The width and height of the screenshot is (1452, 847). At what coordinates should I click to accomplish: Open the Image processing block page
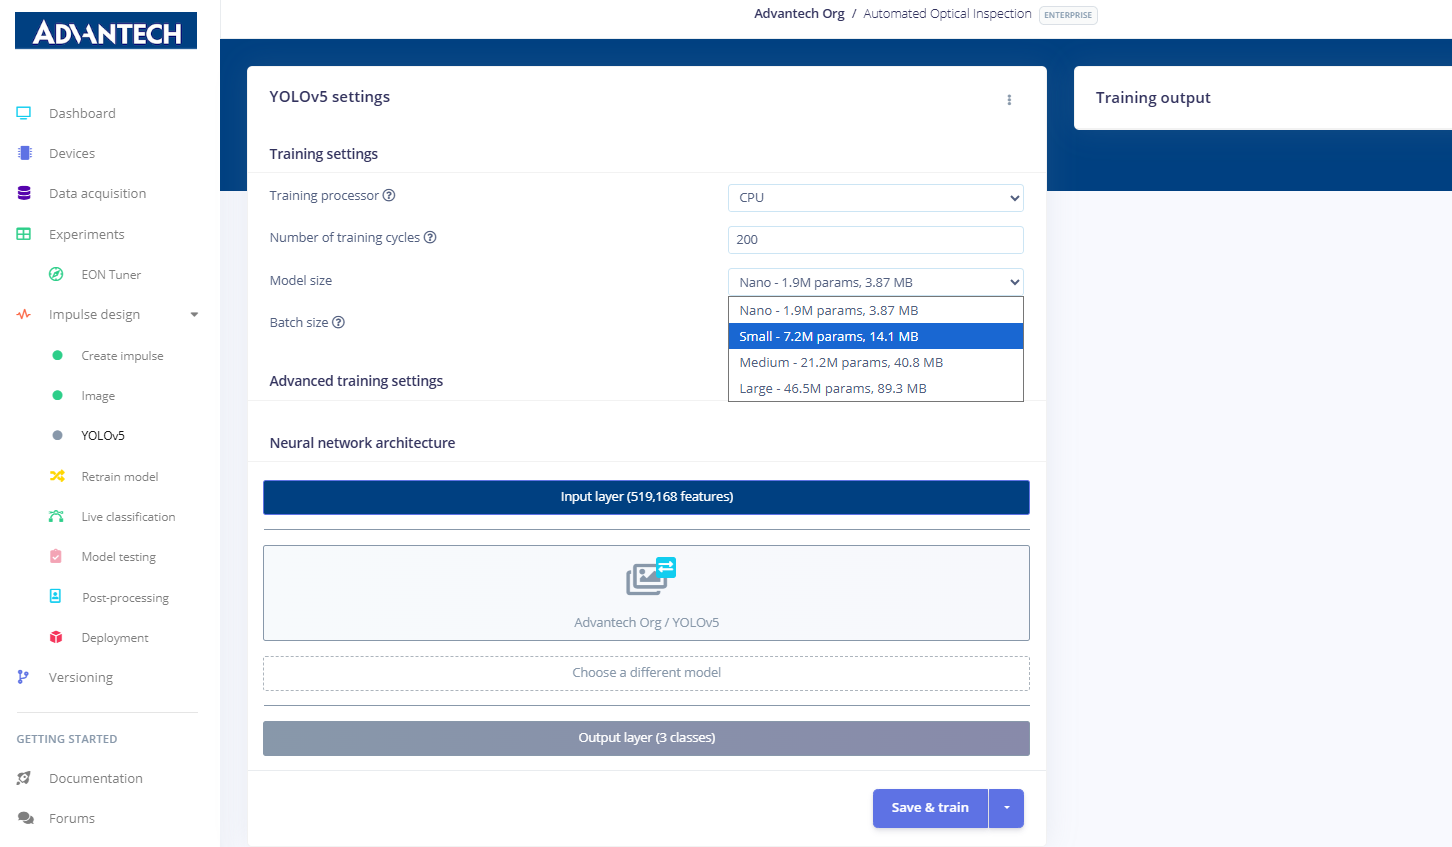[98, 395]
